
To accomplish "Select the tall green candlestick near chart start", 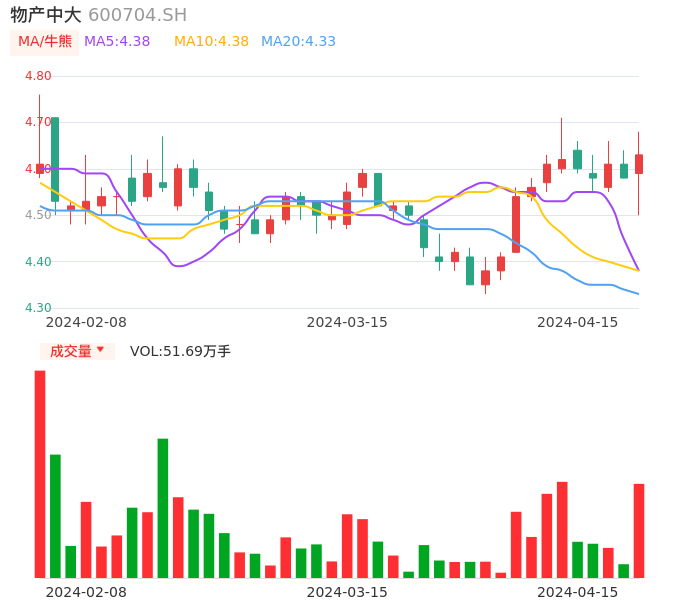I will 55,158.
